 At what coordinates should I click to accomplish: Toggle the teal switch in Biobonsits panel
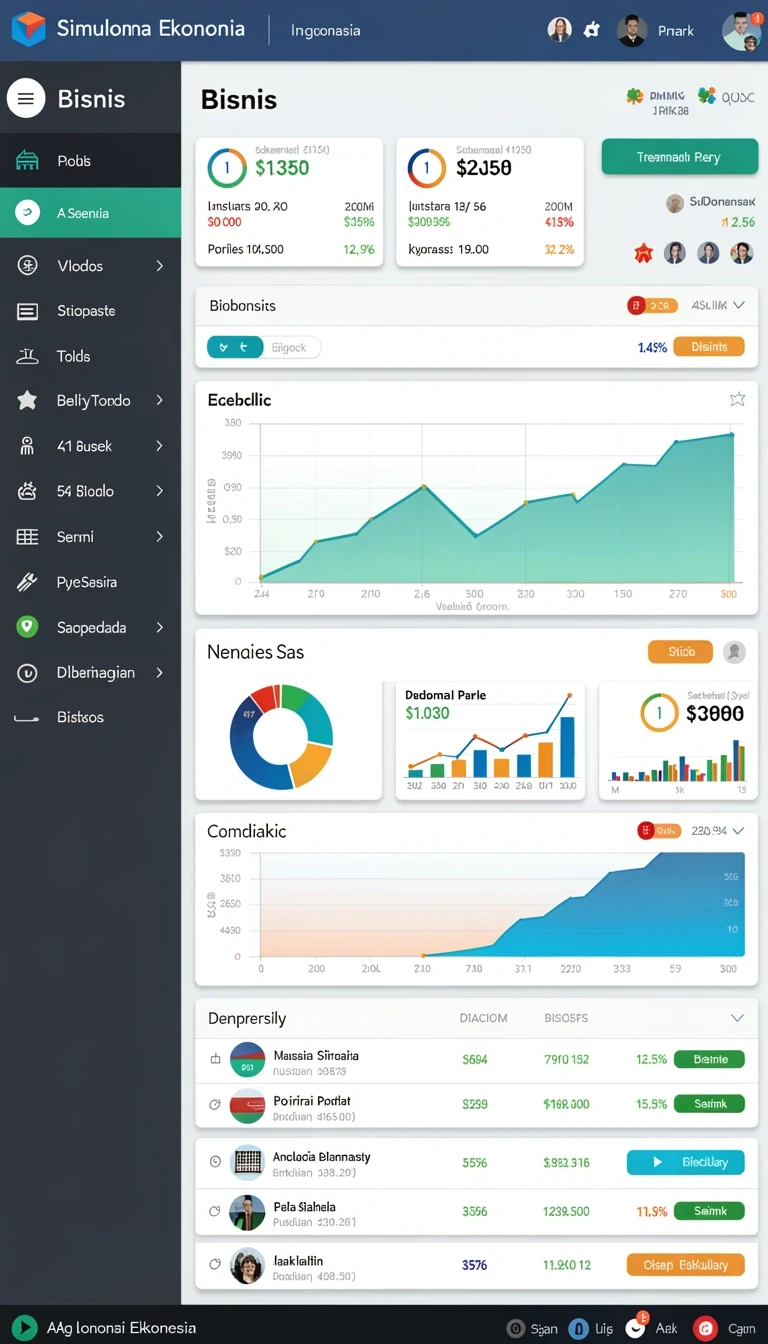point(234,347)
